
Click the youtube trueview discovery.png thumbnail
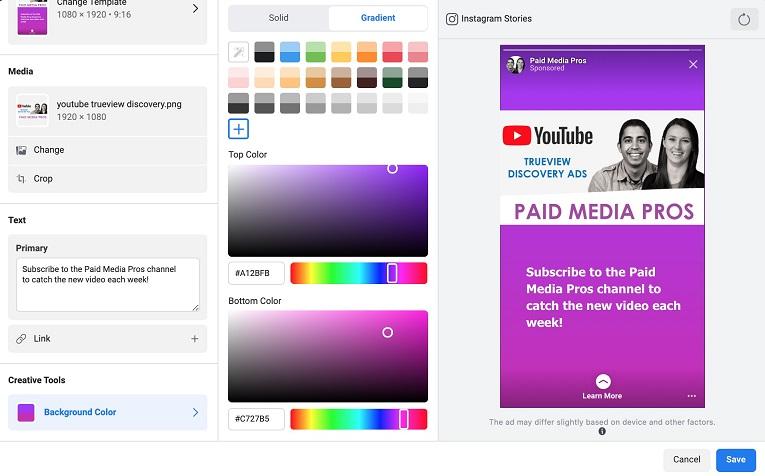(x=32, y=110)
